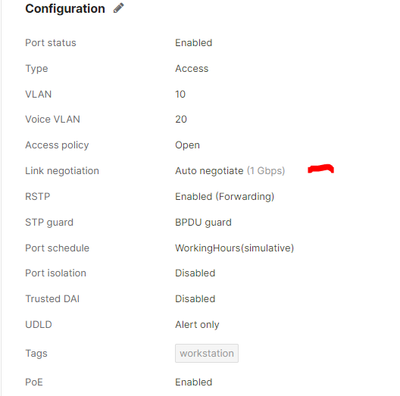
Task: Click VLAN value 10
Action: (180, 94)
